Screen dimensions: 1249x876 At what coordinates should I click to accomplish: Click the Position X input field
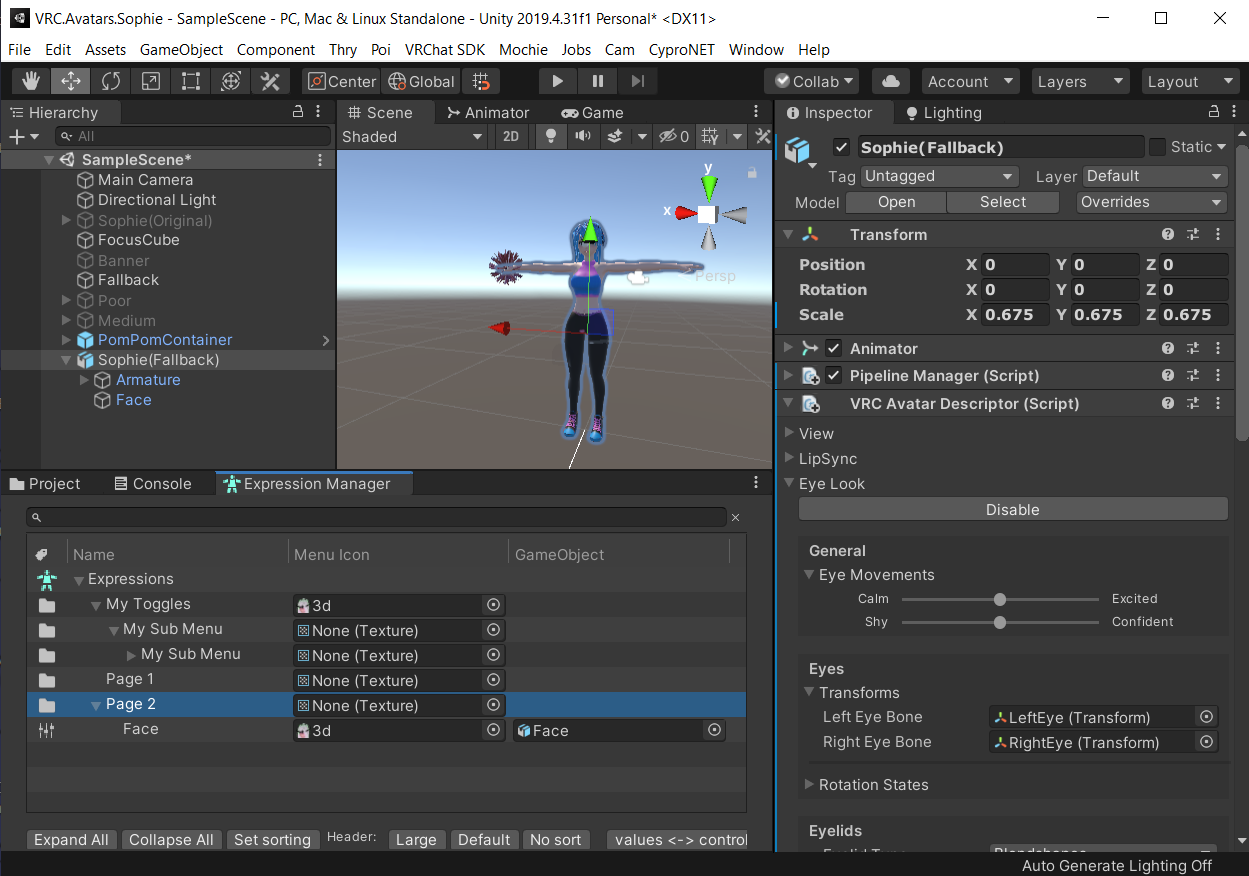1014,264
